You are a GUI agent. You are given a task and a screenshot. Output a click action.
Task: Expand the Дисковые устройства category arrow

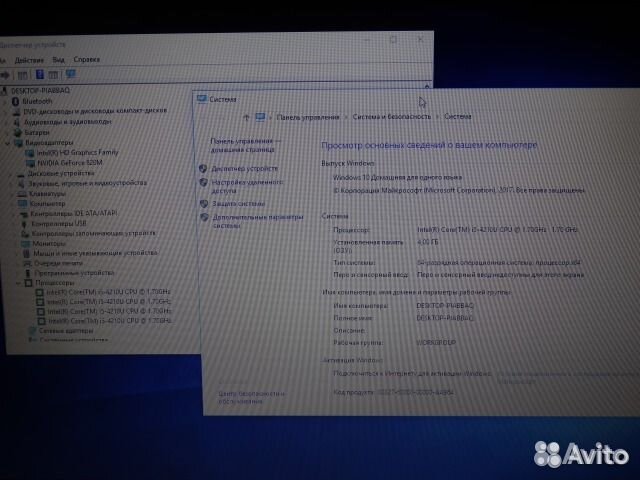click(x=9, y=174)
